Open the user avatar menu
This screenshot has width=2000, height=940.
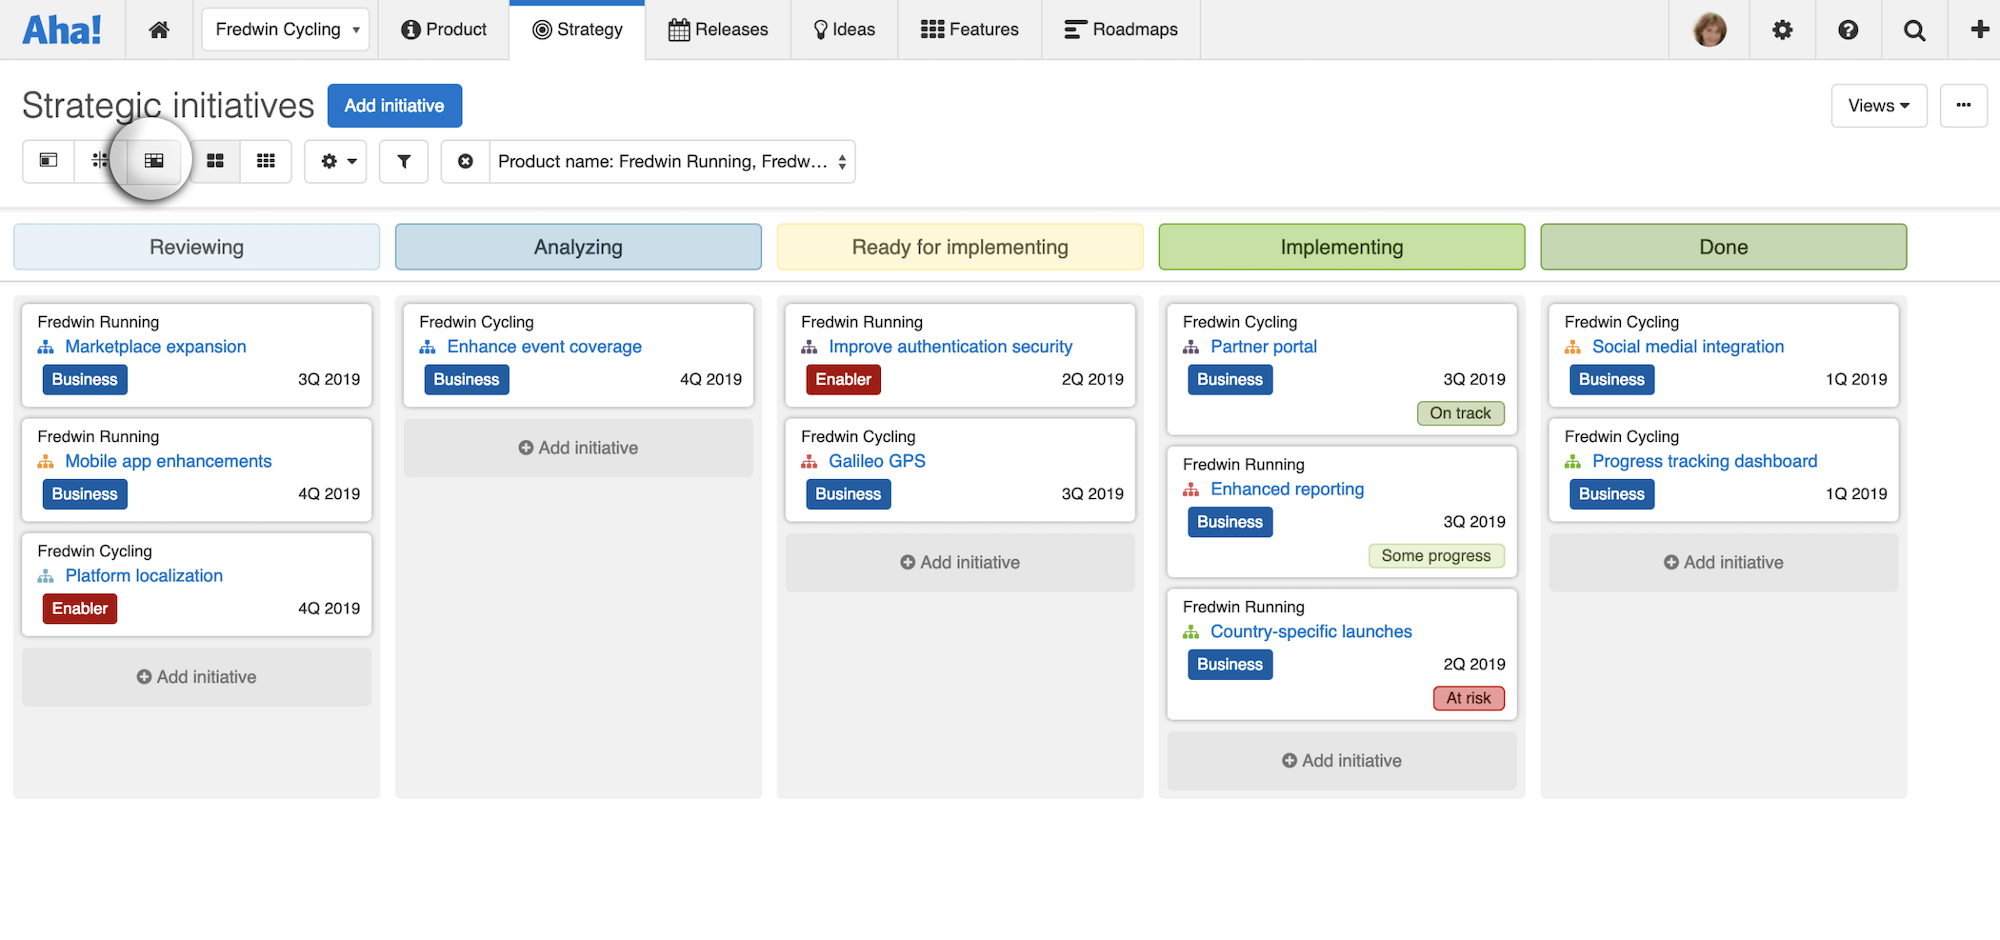1710,30
